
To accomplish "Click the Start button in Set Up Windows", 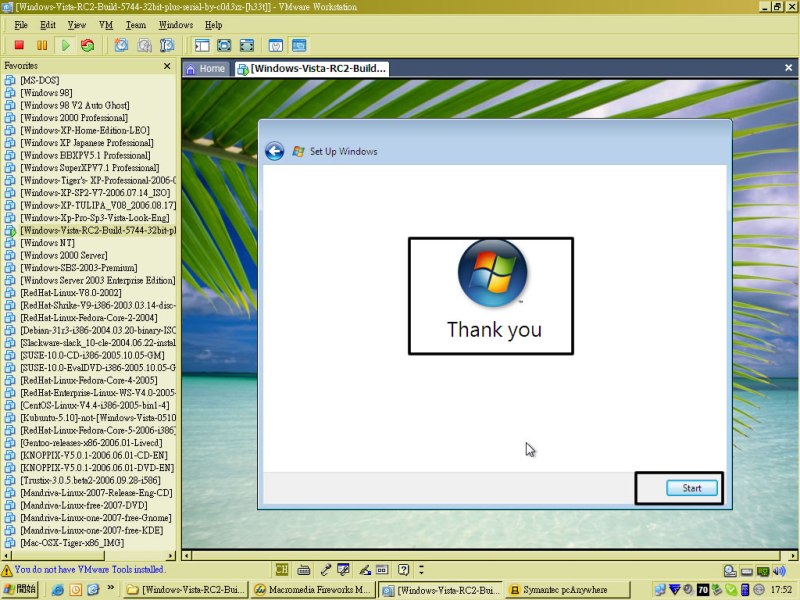I will 691,488.
